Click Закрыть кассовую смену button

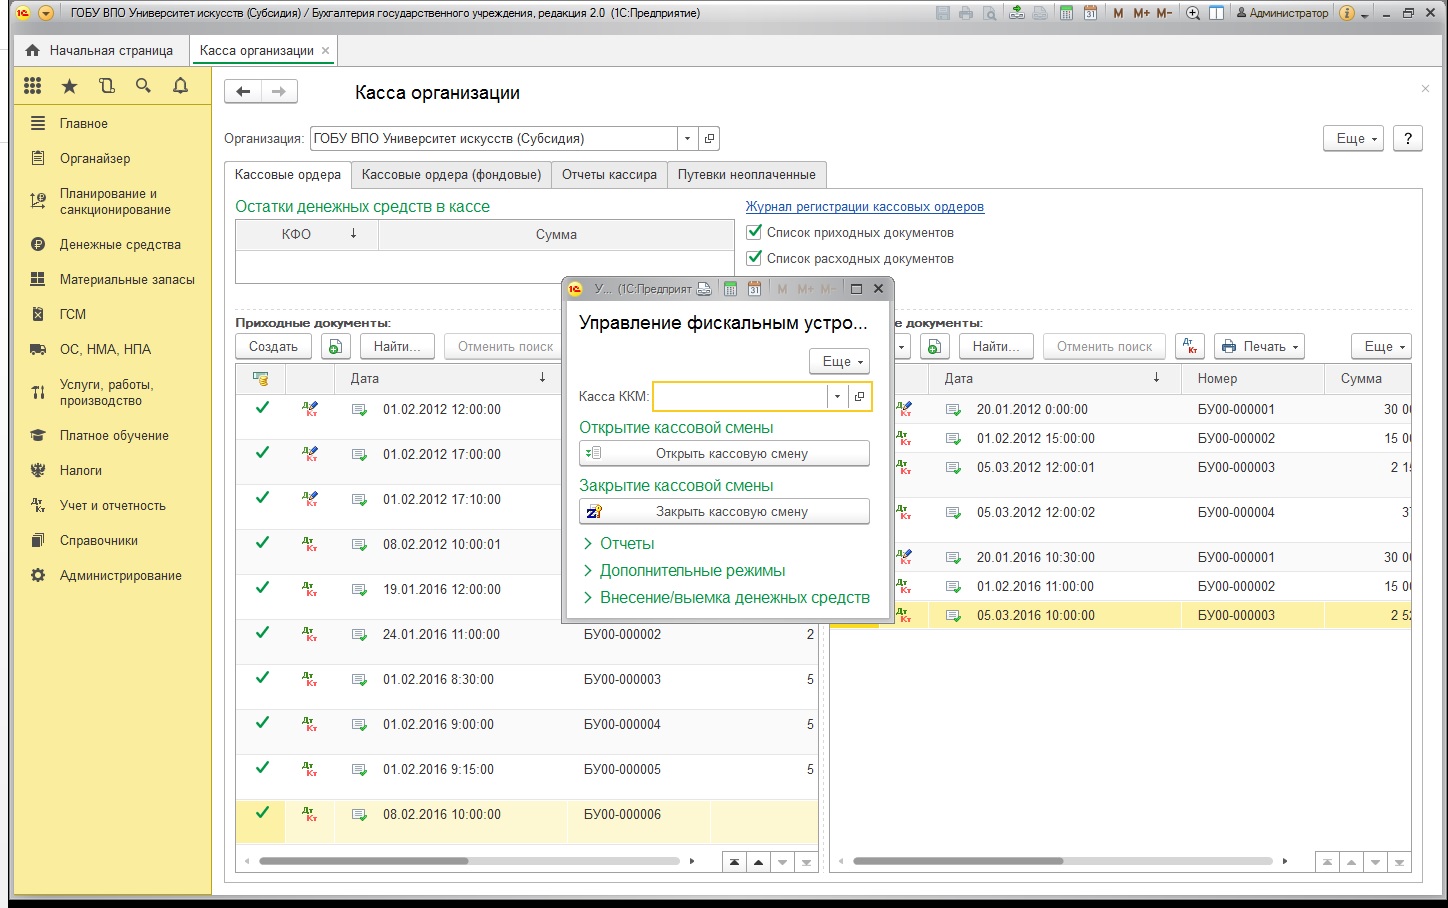coord(724,511)
